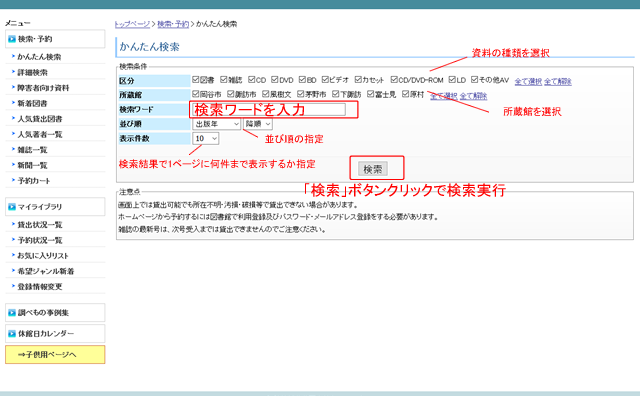Open 登録情報変更 in the side menu
640x396 pixels.
[40, 287]
